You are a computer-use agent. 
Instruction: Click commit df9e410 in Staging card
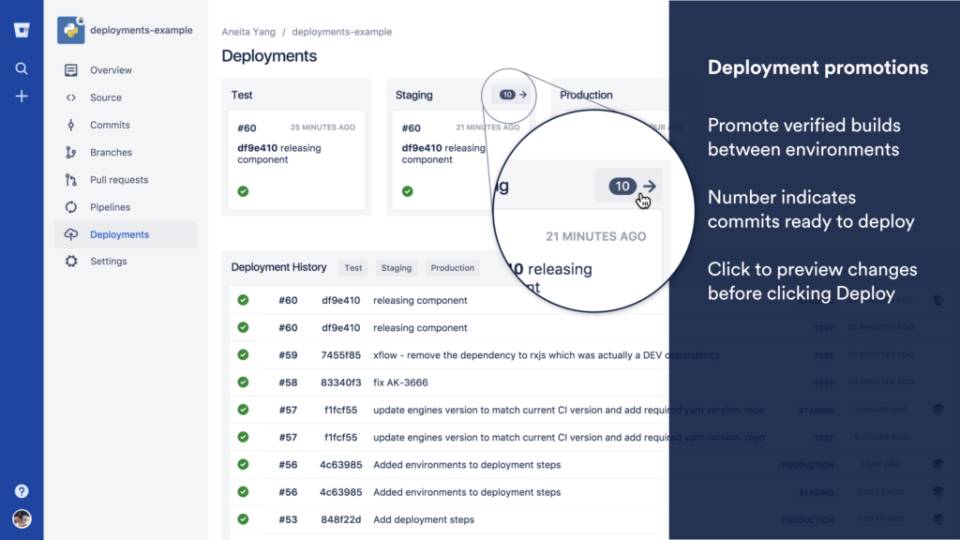click(421, 148)
